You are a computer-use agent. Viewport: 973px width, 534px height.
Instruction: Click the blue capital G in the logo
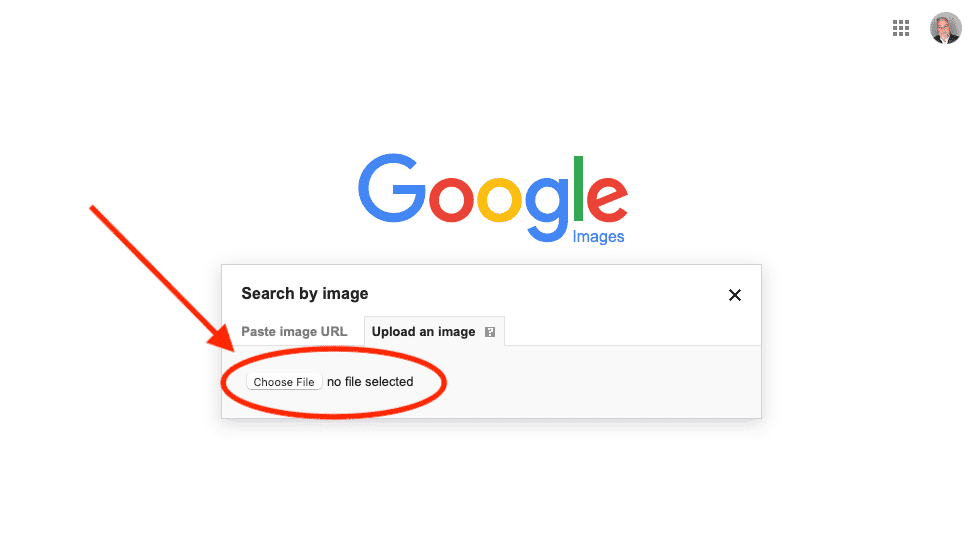tap(391, 189)
